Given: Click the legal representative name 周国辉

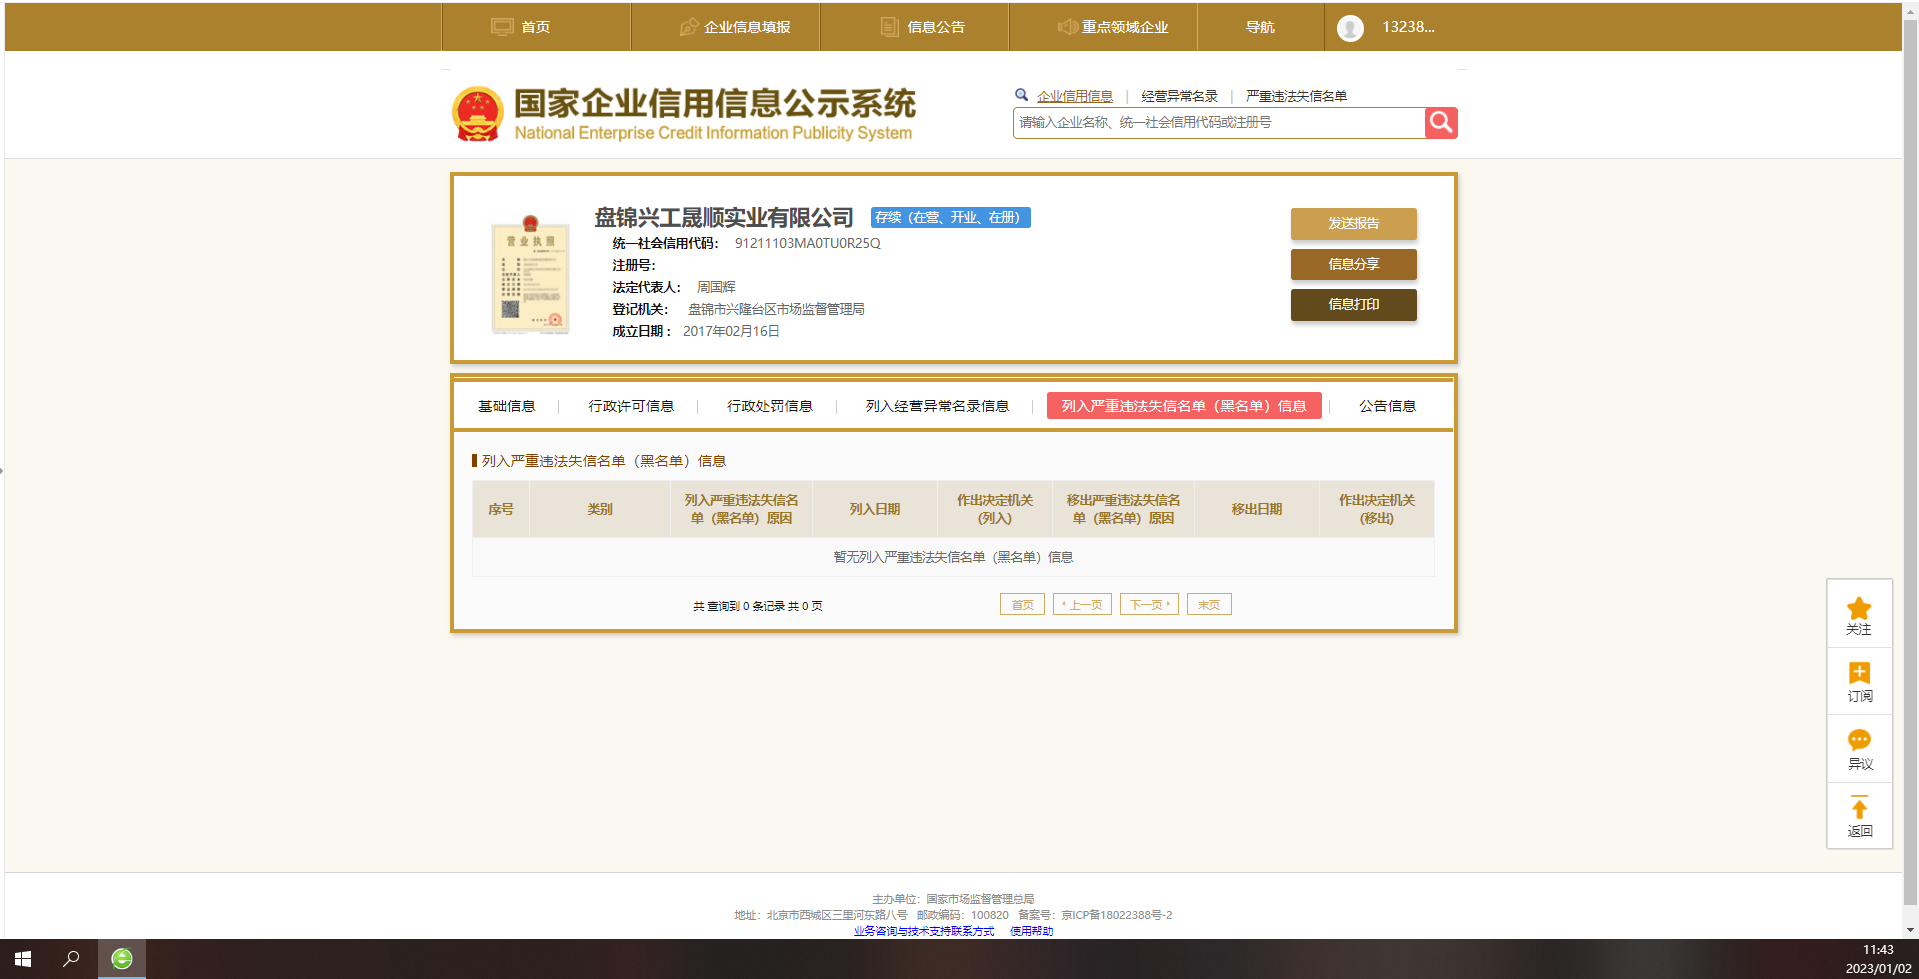Looking at the screenshot, I should pos(716,288).
